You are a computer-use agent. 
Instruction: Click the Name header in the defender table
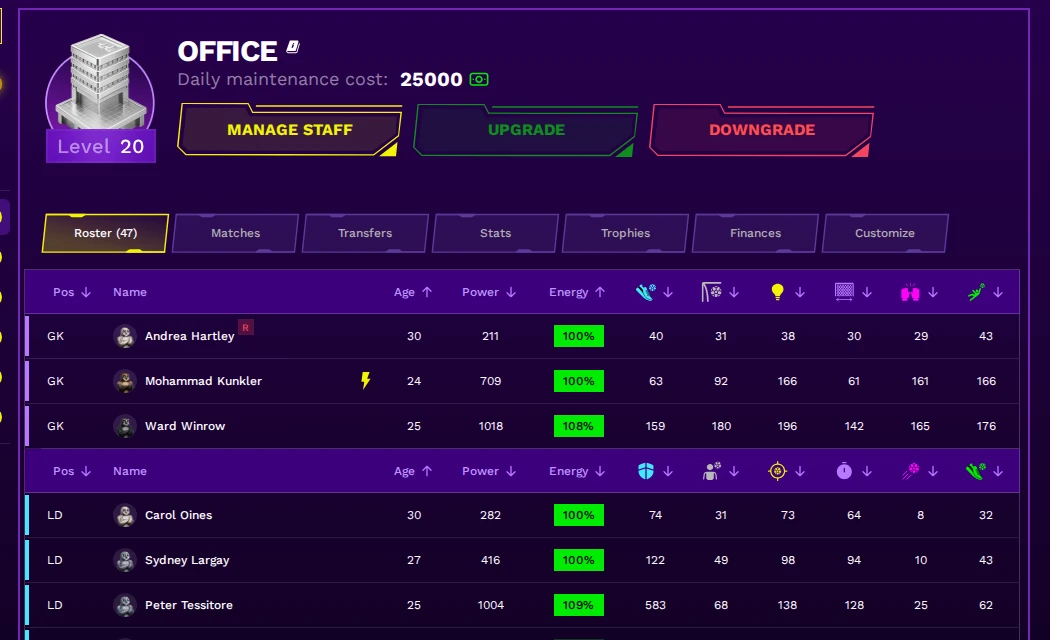tap(130, 471)
